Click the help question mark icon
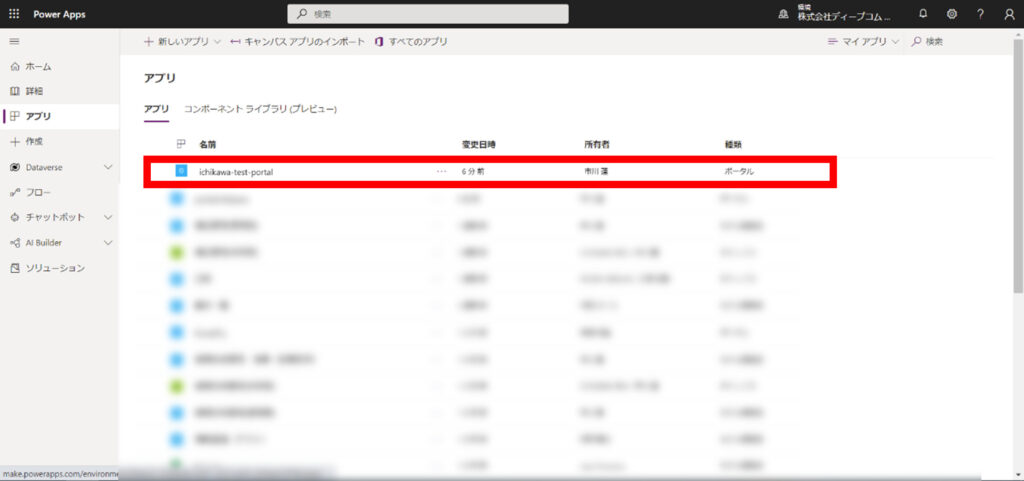Image resolution: width=1024 pixels, height=481 pixels. coord(980,14)
